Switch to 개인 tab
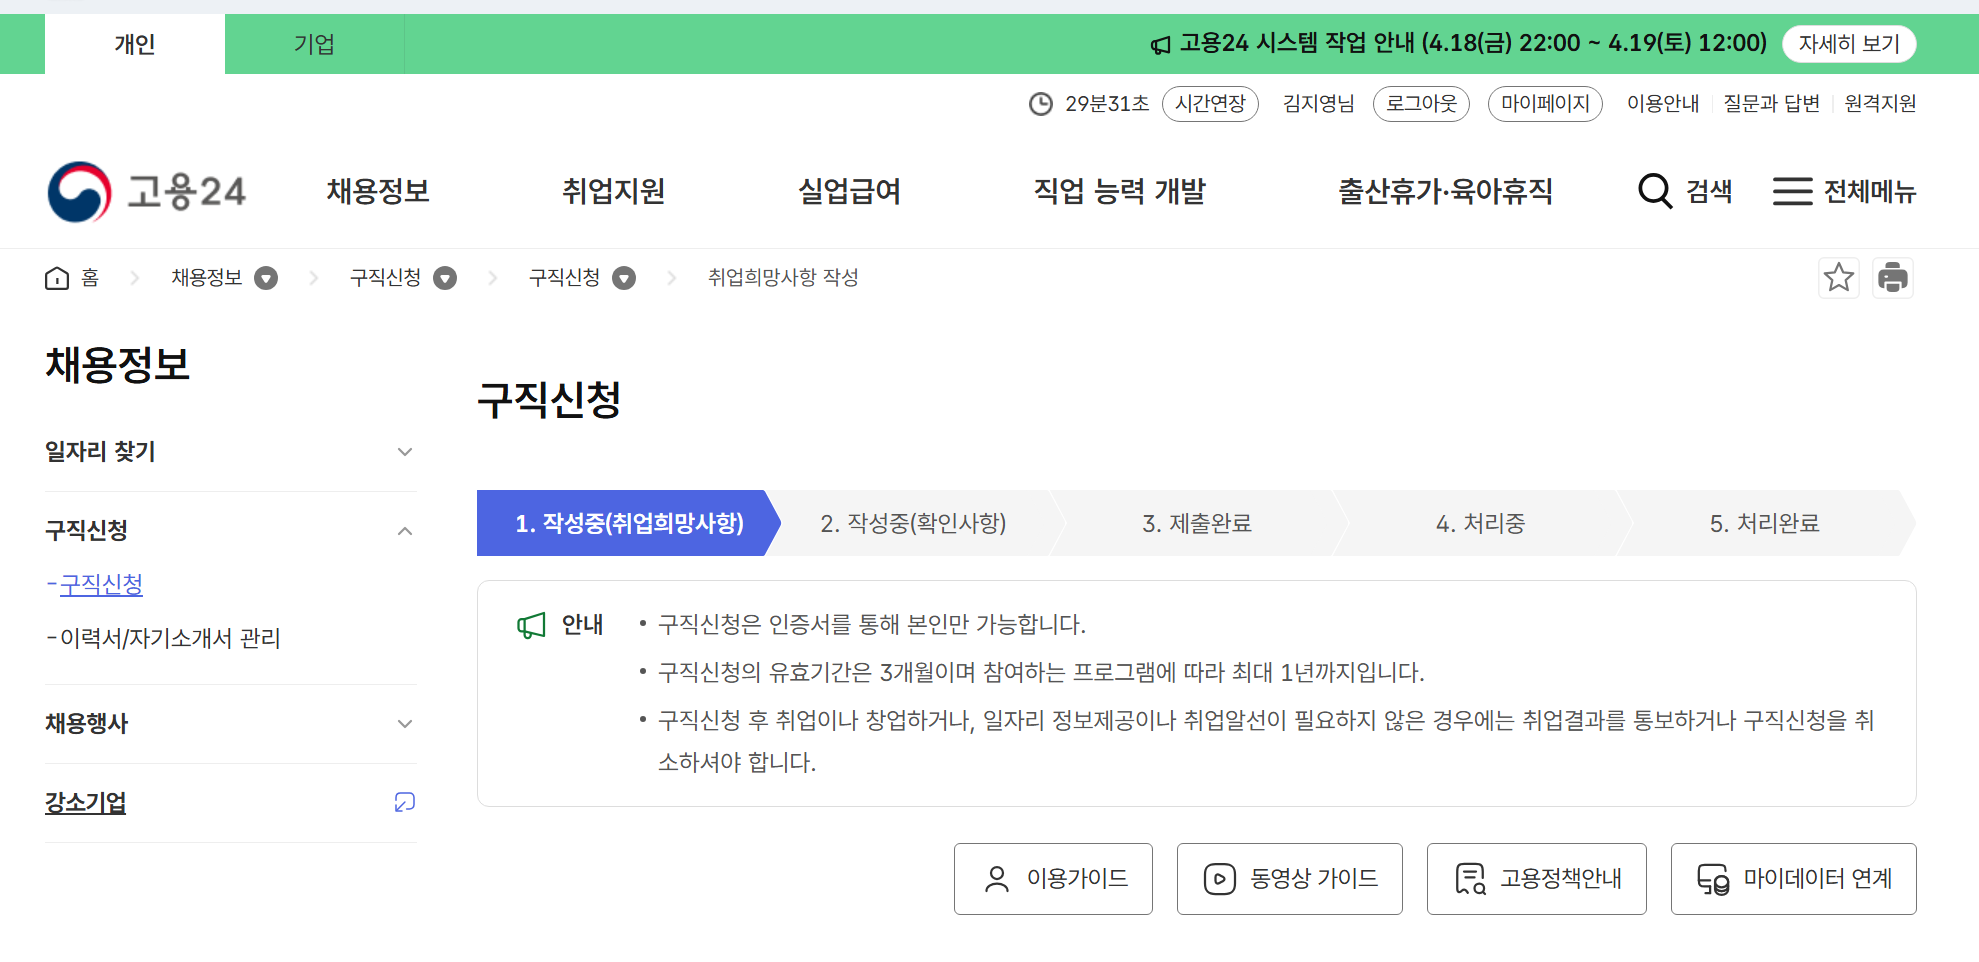This screenshot has height=962, width=1979. pos(135,44)
